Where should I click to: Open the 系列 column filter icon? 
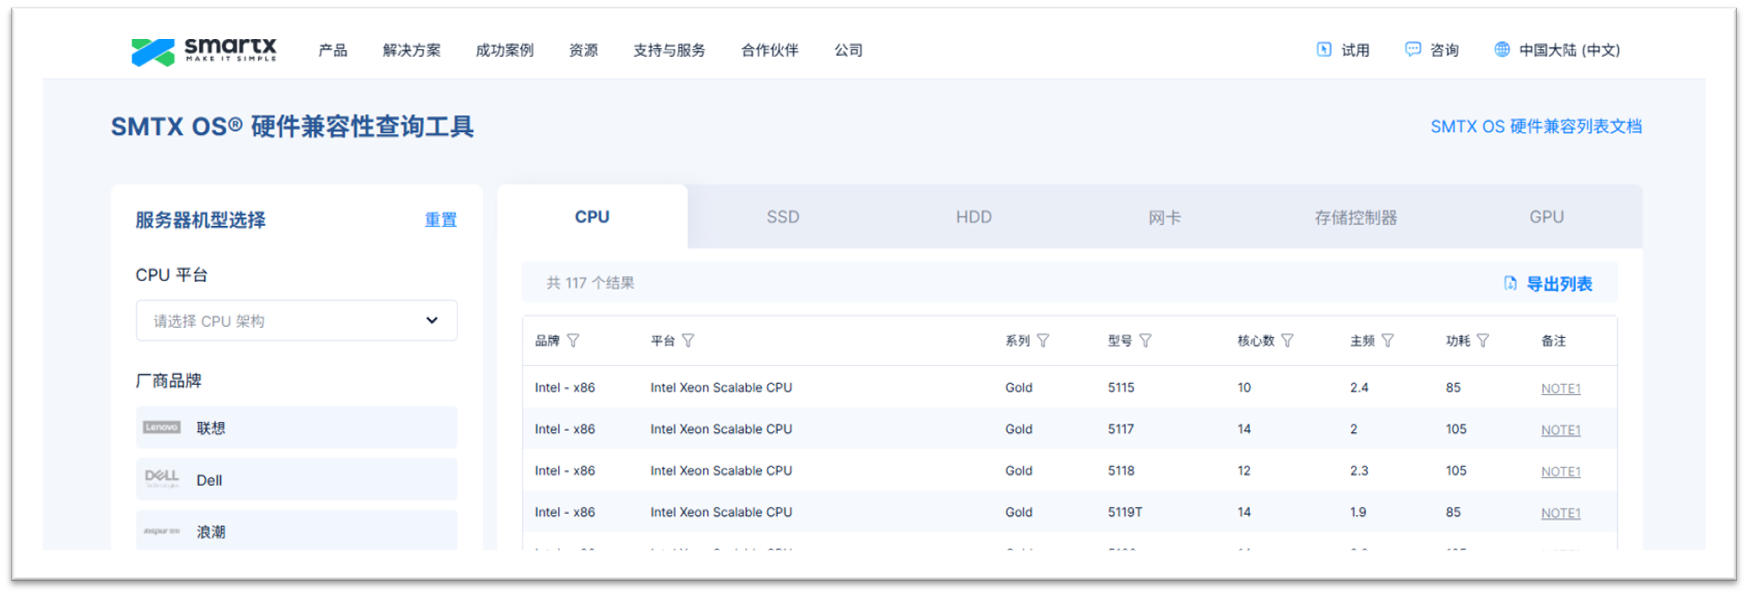click(1043, 341)
